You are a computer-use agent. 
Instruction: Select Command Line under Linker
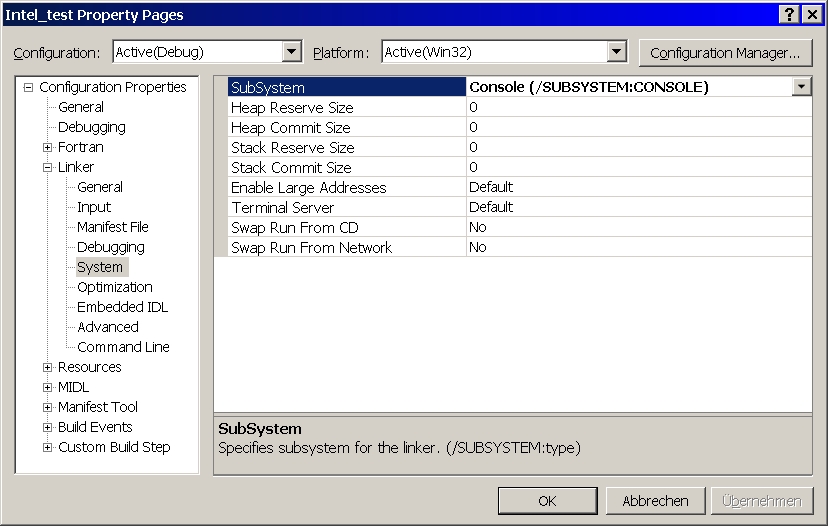coord(123,347)
